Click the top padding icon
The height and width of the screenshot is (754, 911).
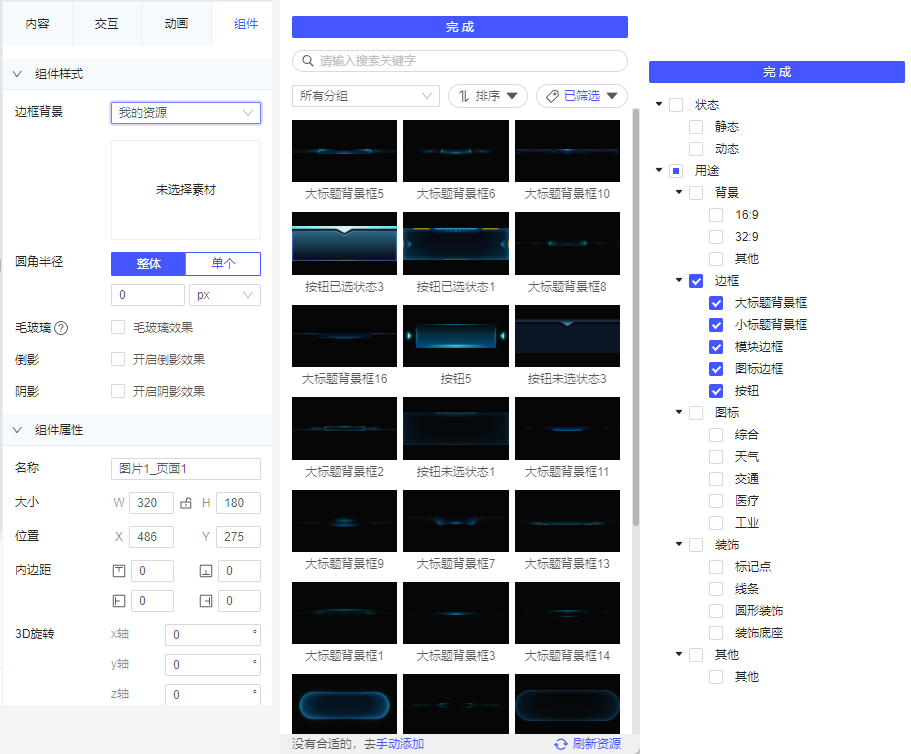pos(119,571)
